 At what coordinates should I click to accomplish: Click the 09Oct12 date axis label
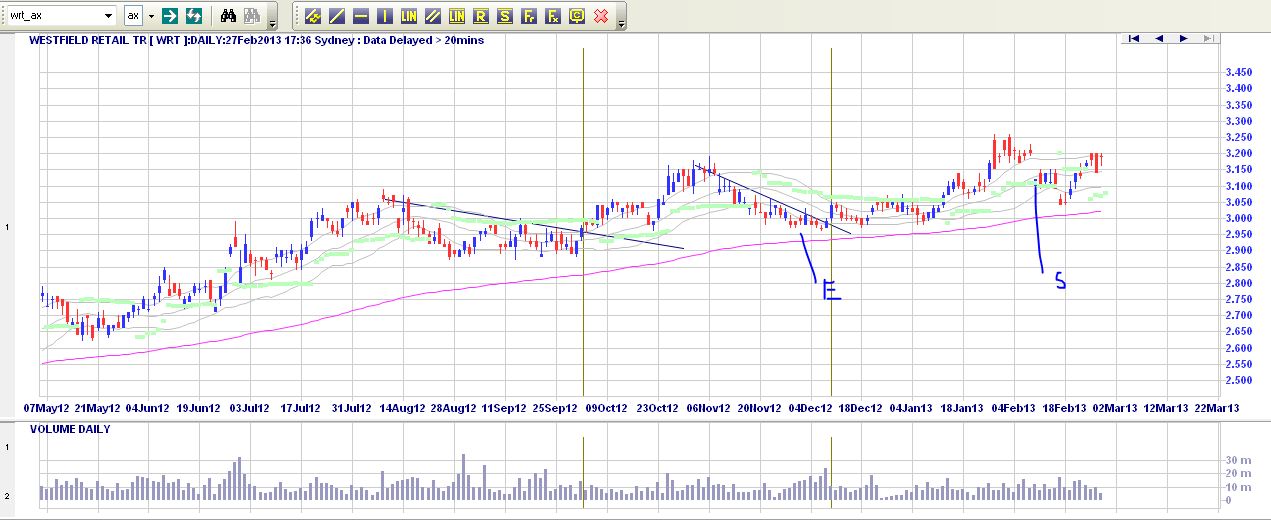point(608,408)
